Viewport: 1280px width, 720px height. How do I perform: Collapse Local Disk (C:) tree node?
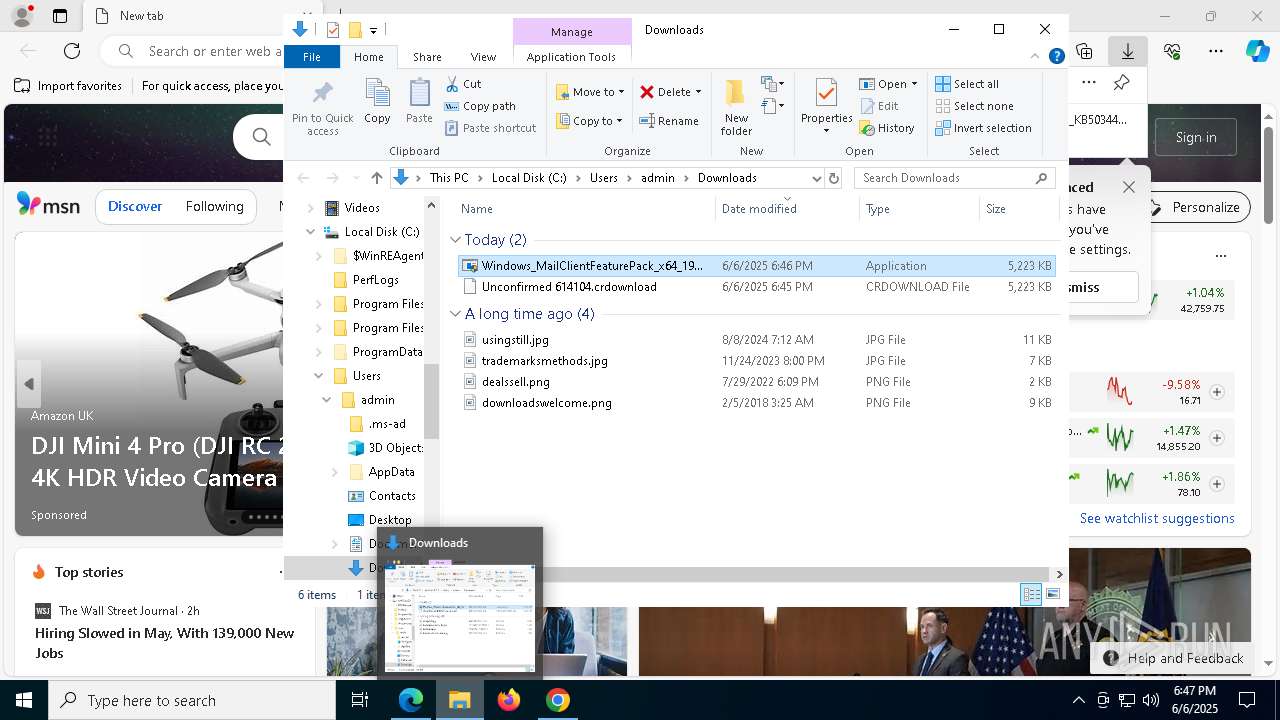tap(310, 232)
